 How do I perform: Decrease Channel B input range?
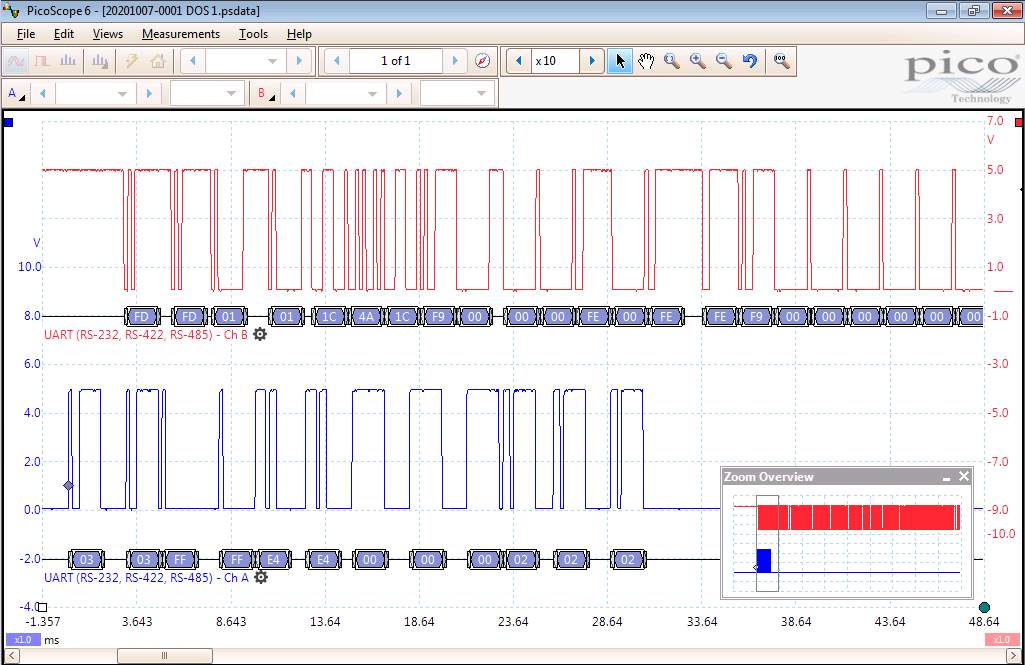coord(292,94)
